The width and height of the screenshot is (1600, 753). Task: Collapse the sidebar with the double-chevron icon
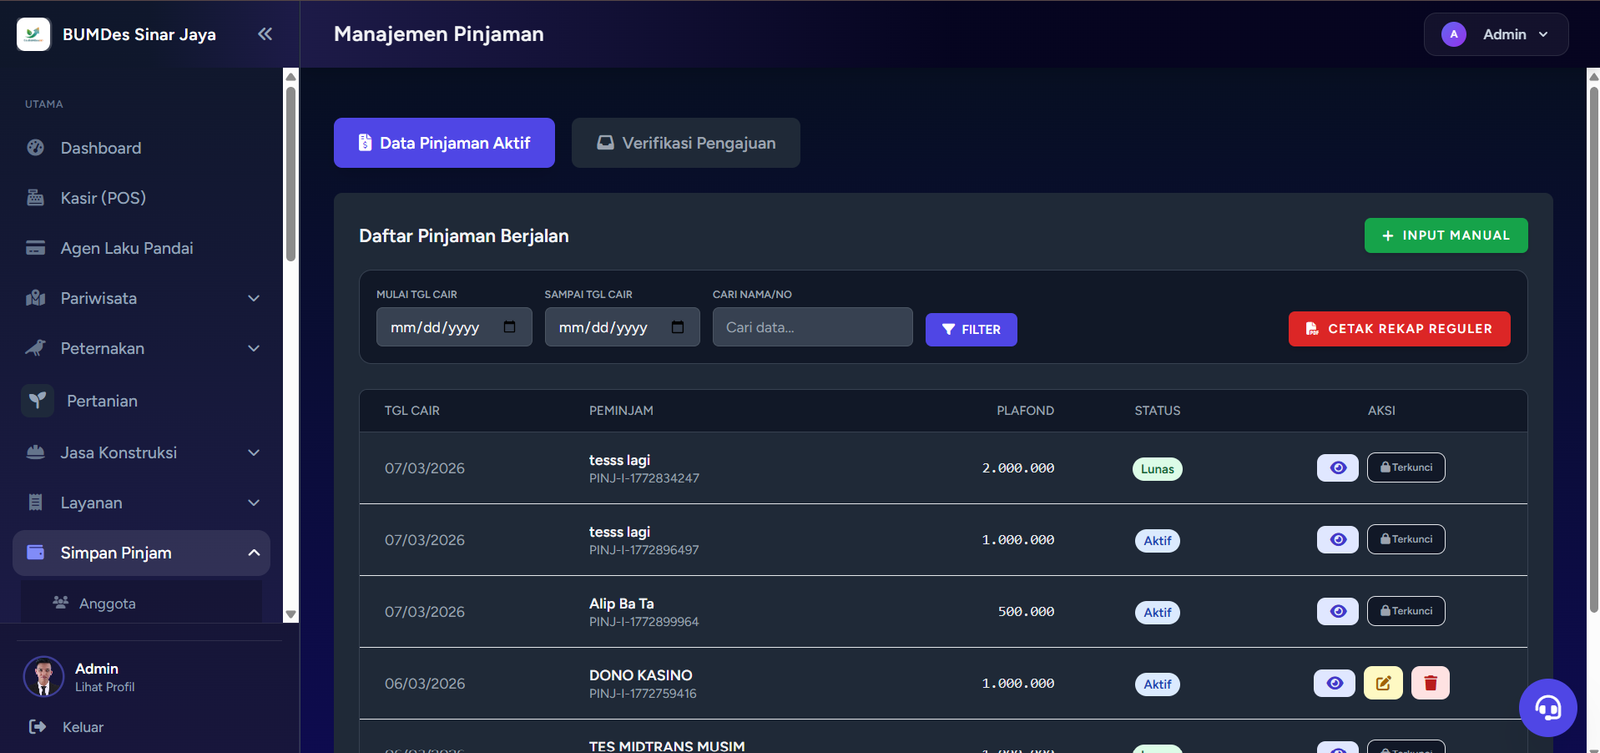pos(265,34)
